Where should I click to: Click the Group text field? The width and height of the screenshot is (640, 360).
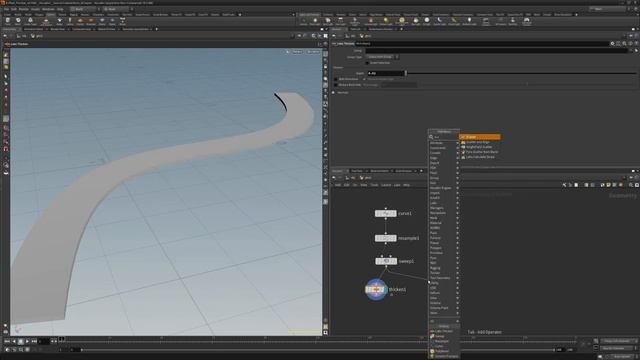tap(496, 51)
